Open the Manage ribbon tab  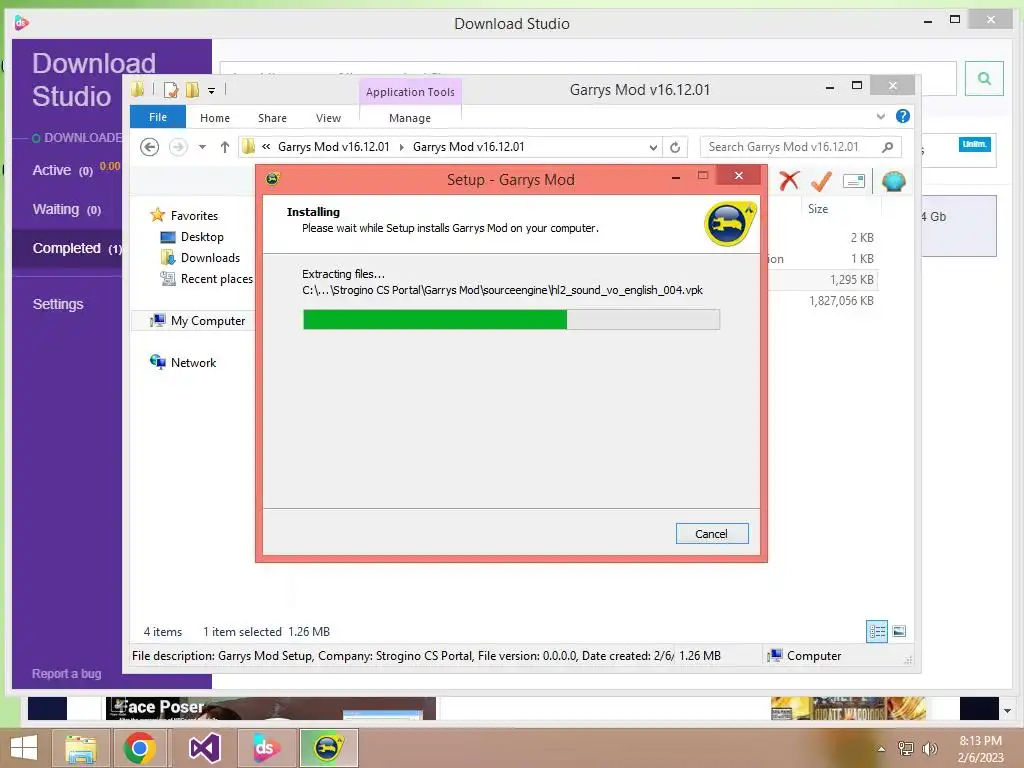[x=410, y=118]
